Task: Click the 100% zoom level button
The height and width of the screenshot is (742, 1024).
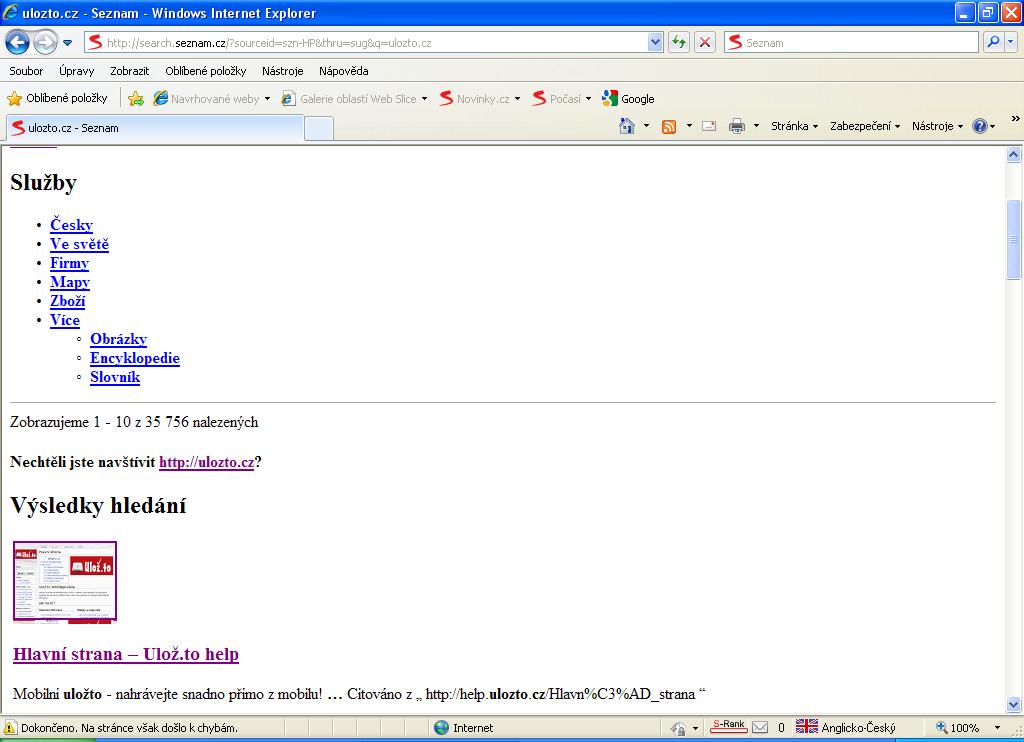Action: pyautogui.click(x=958, y=728)
